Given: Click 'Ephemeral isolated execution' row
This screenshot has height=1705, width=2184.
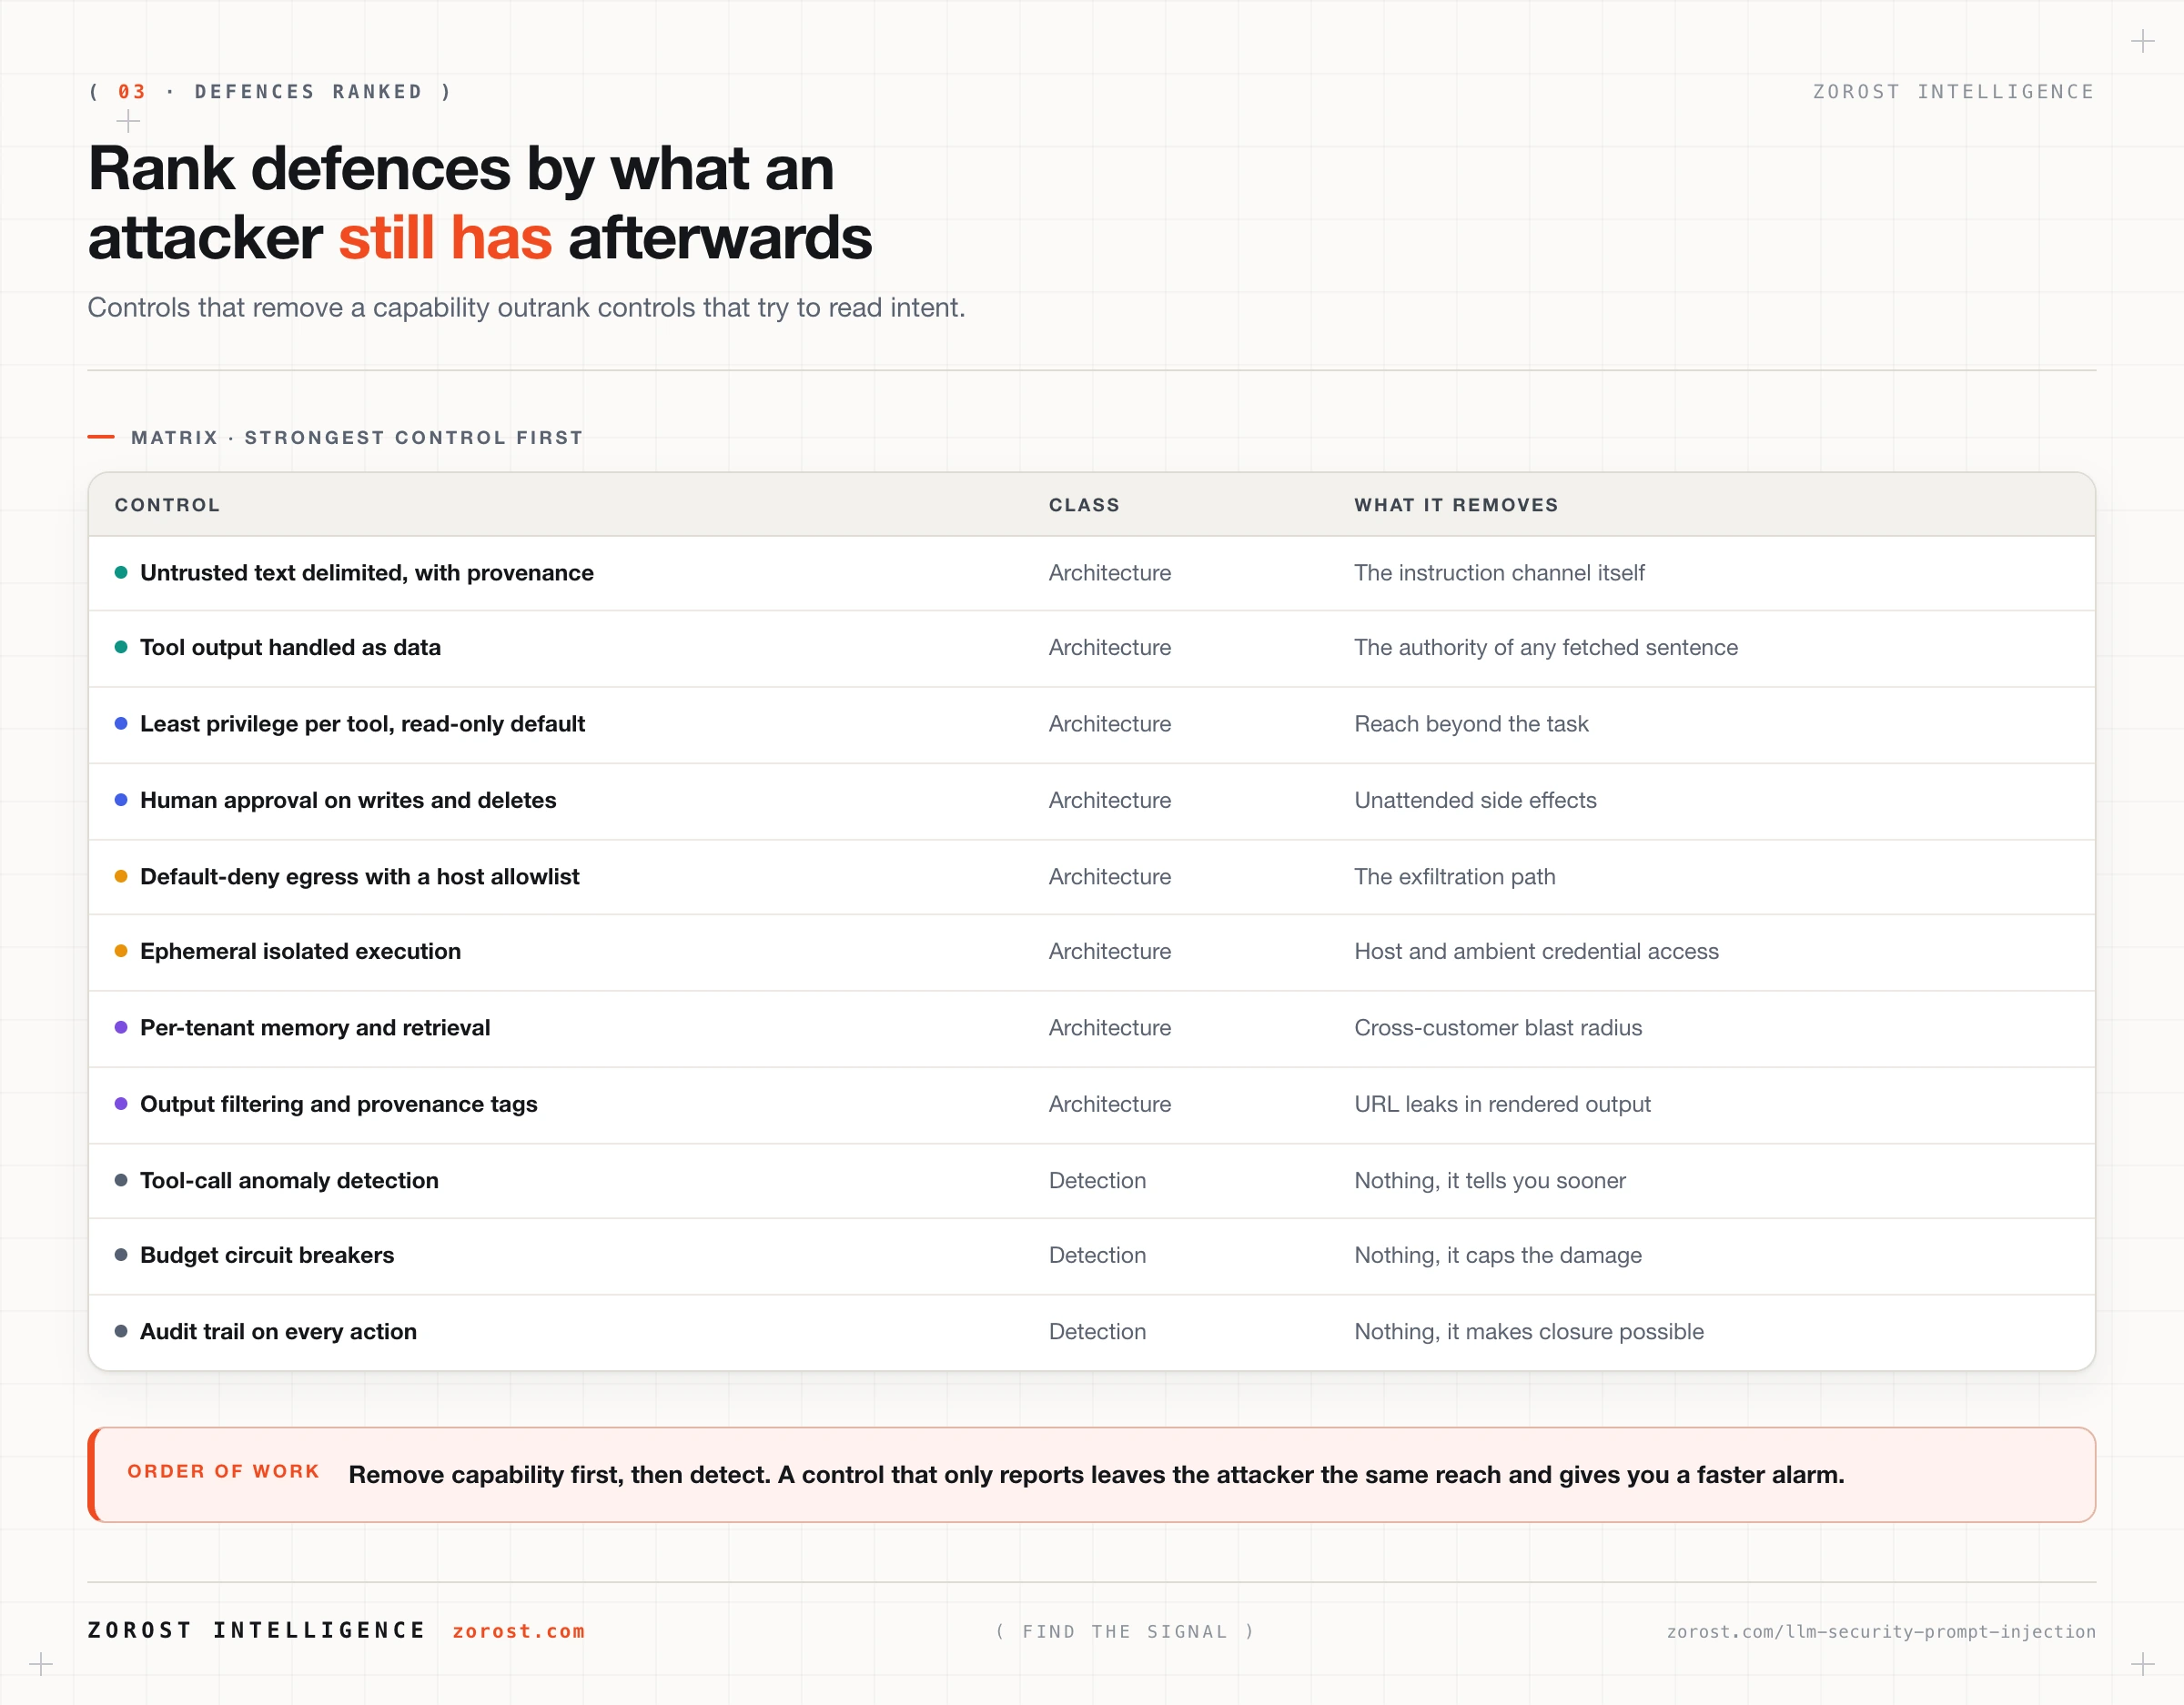Looking at the screenshot, I should pyautogui.click(x=1092, y=952).
